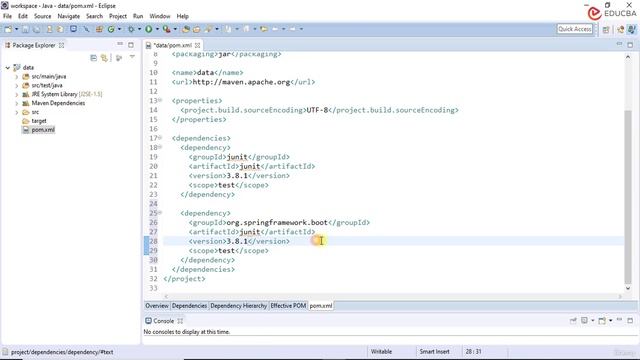Click Pin Console icon
Screen dimensions: 640x360
pos(573,321)
